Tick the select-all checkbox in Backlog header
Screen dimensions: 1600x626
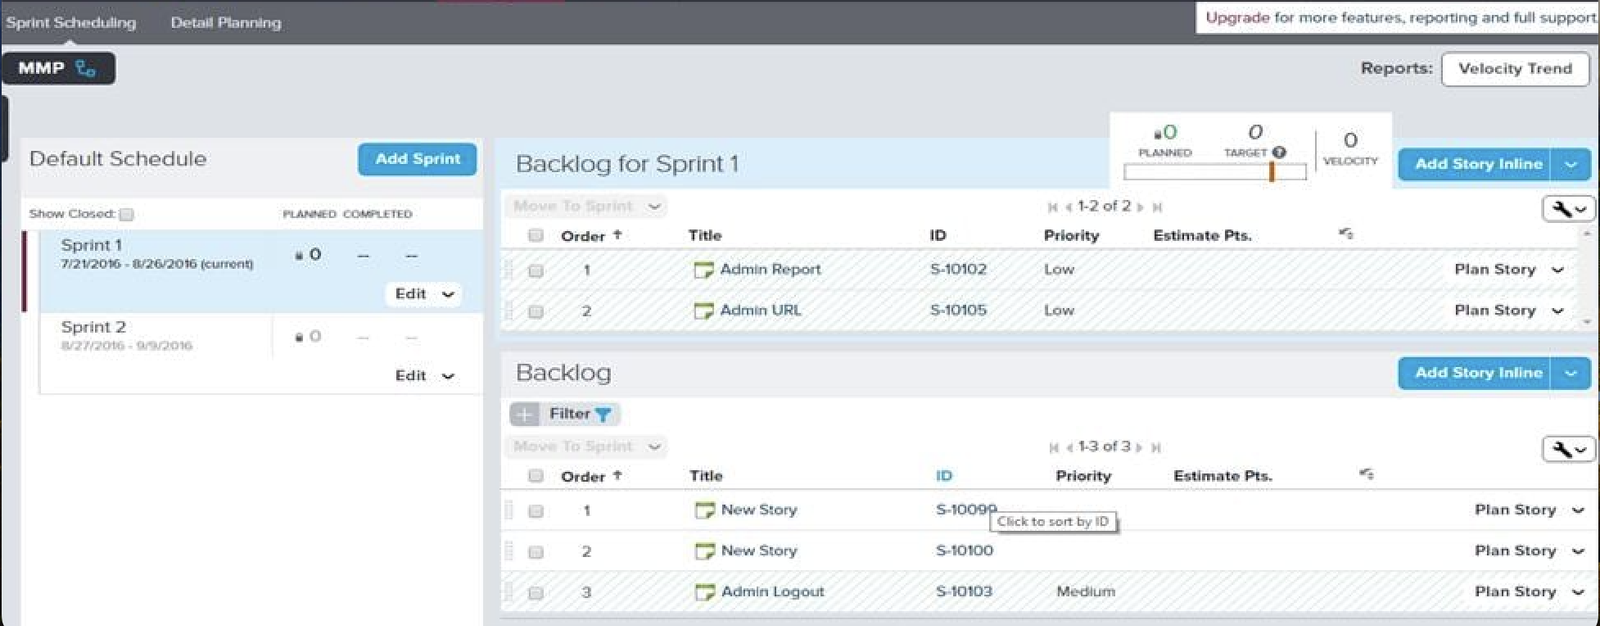[x=536, y=477]
